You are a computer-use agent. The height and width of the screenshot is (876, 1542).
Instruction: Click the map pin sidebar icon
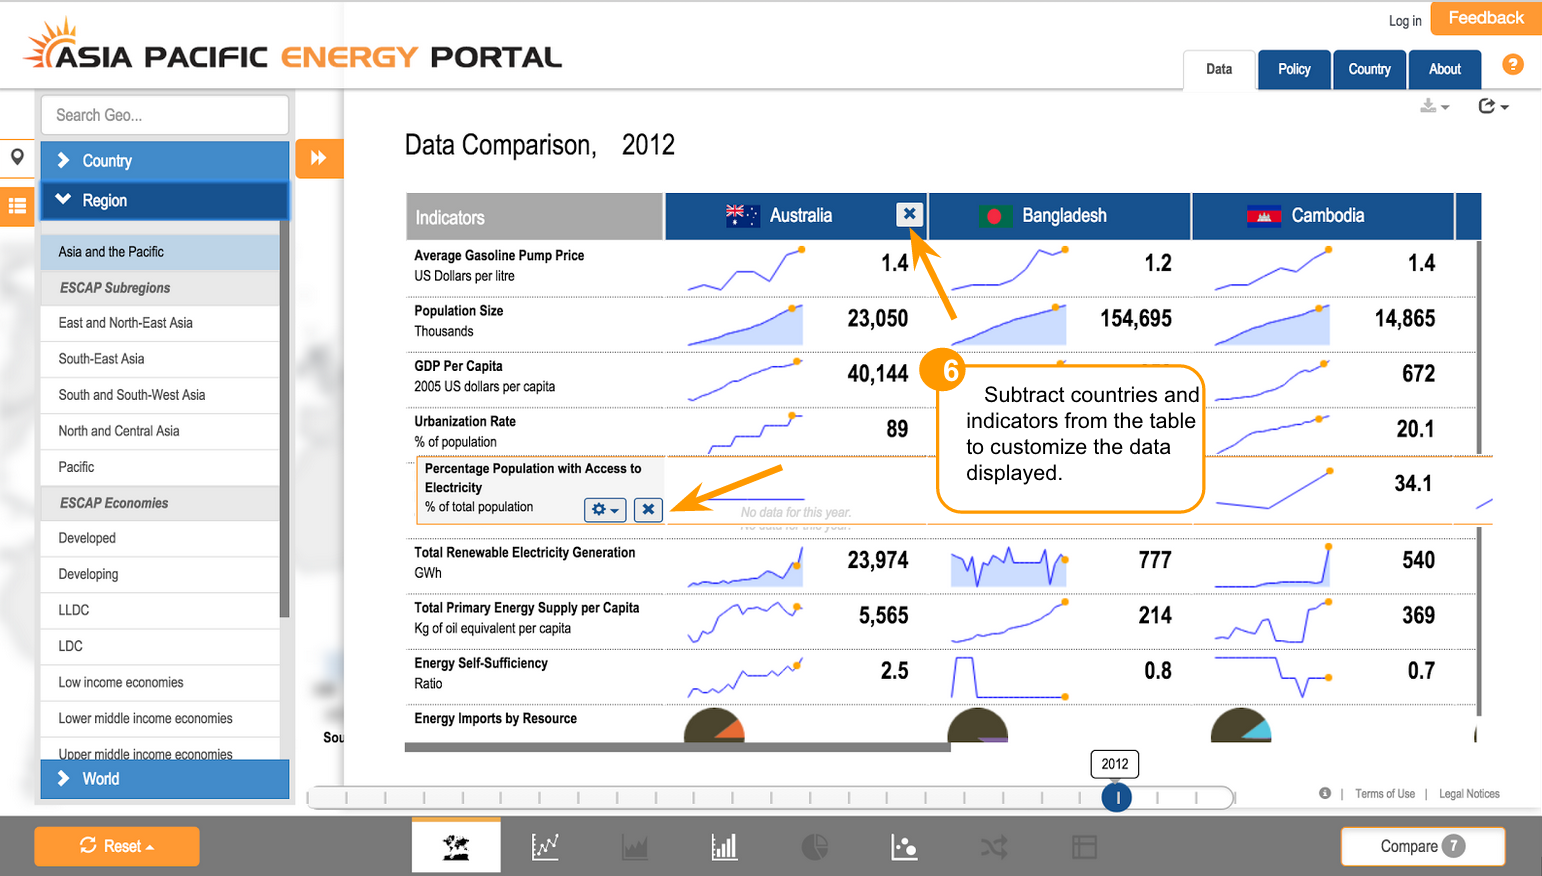pyautogui.click(x=17, y=157)
